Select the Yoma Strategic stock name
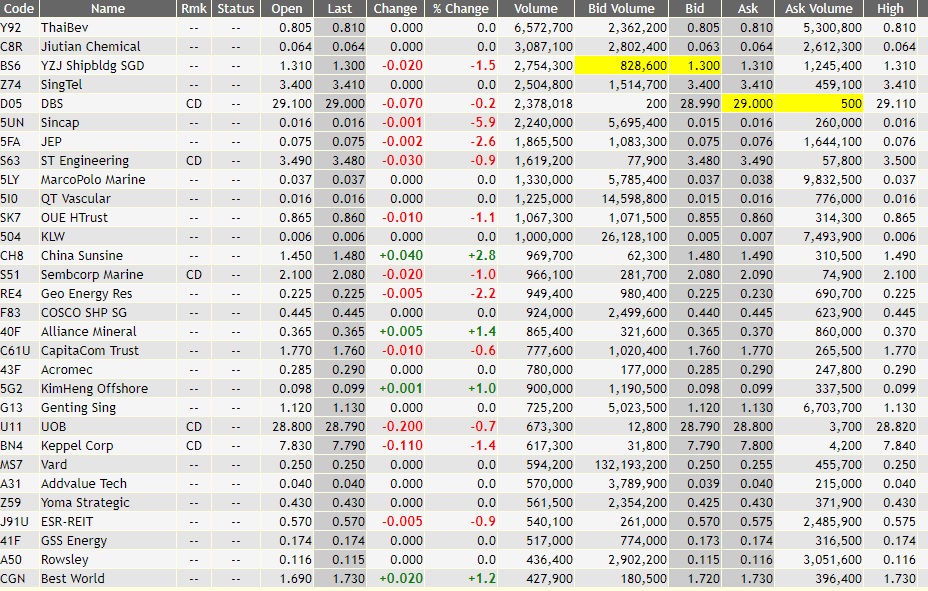The width and height of the screenshot is (928, 591). point(85,503)
